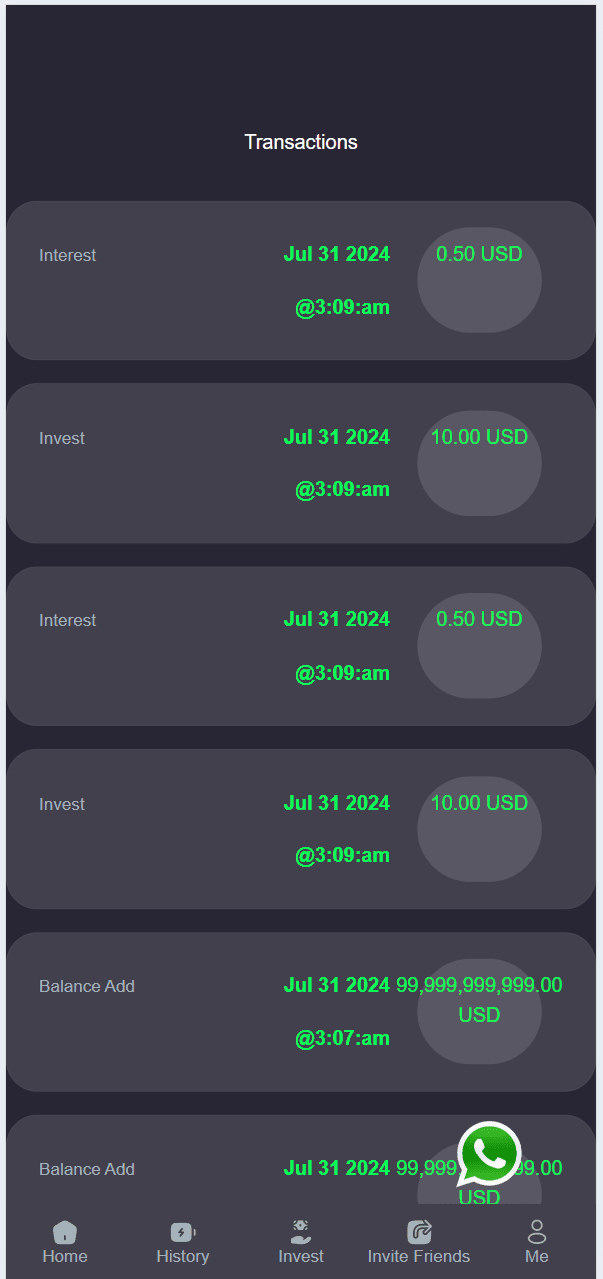The height and width of the screenshot is (1279, 603).
Task: Open the Me profile icon
Action: [537, 1231]
